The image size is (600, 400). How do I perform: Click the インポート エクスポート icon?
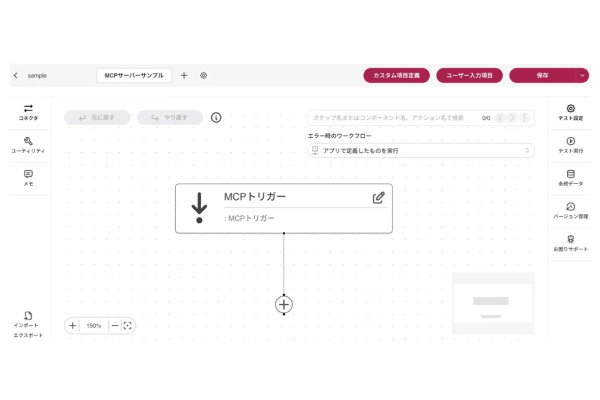[28, 322]
